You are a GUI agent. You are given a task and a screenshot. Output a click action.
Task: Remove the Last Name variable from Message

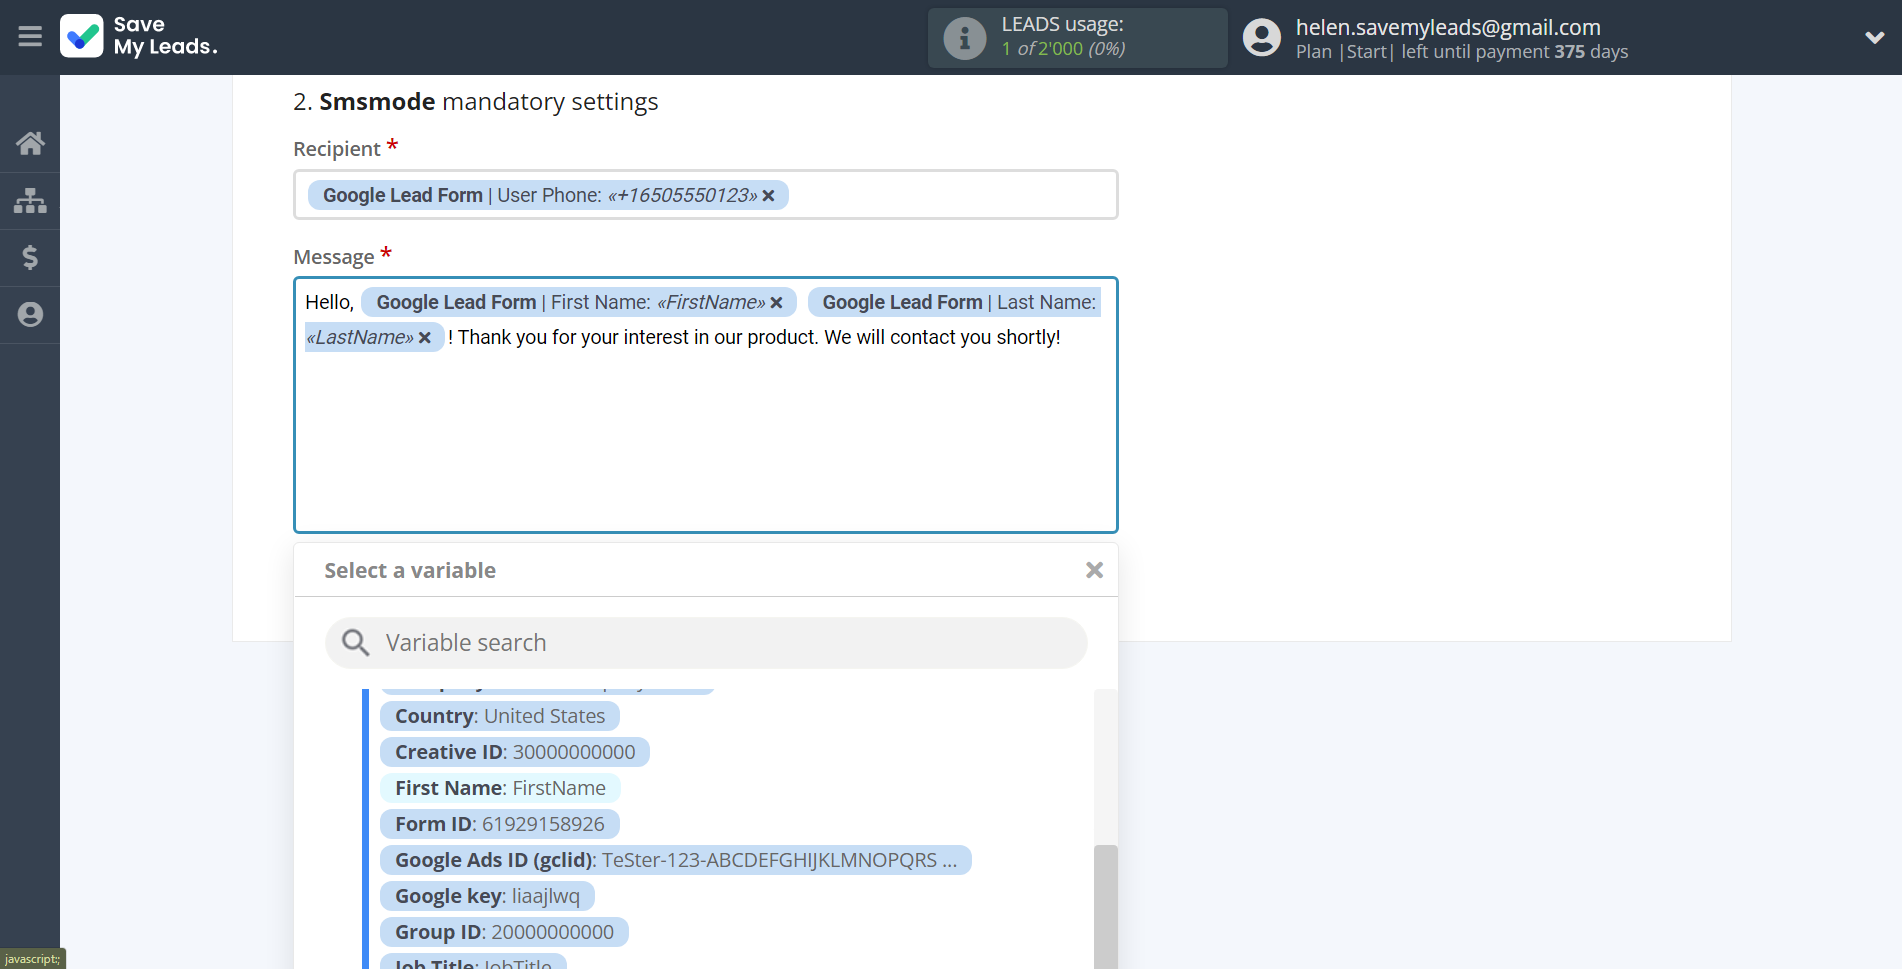425,338
